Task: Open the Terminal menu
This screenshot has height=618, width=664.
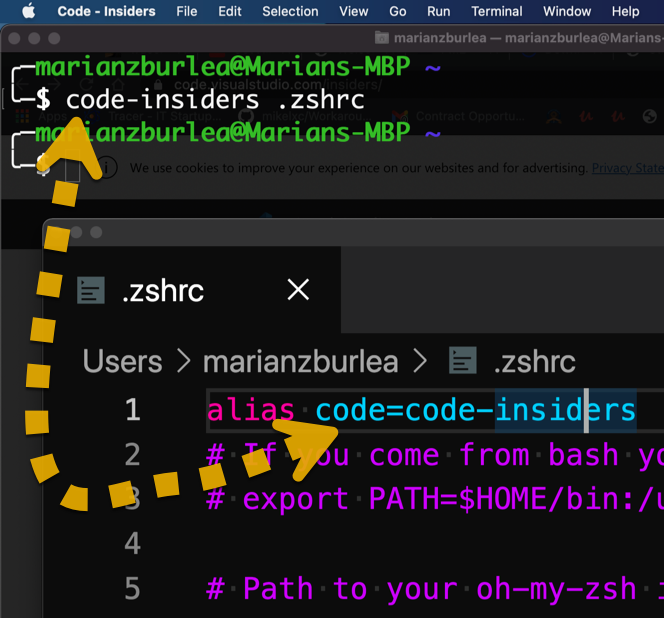Action: click(x=497, y=11)
